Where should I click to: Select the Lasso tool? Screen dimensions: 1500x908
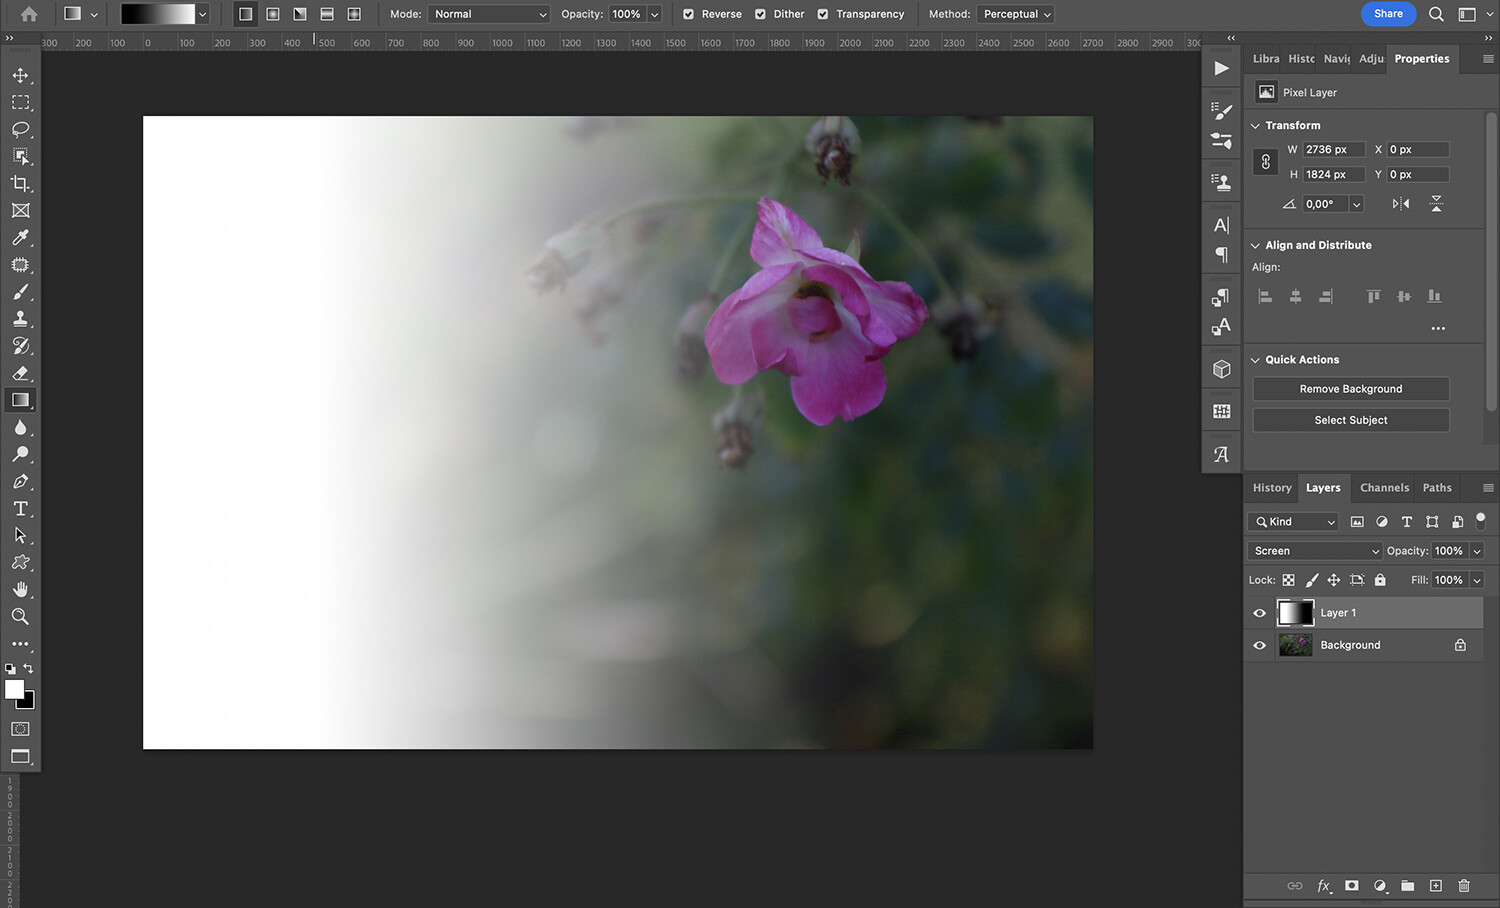point(21,129)
